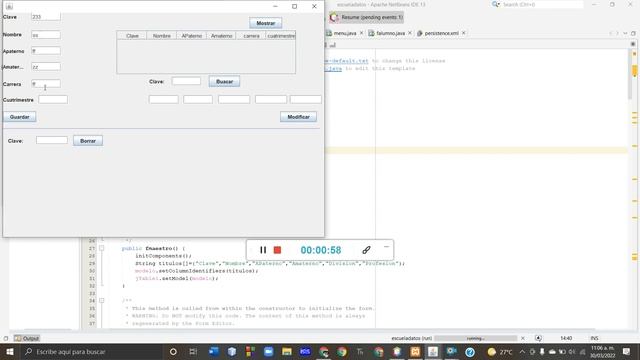Open weather widget showing 27°C
640x360 pixels.
[x=500, y=351]
